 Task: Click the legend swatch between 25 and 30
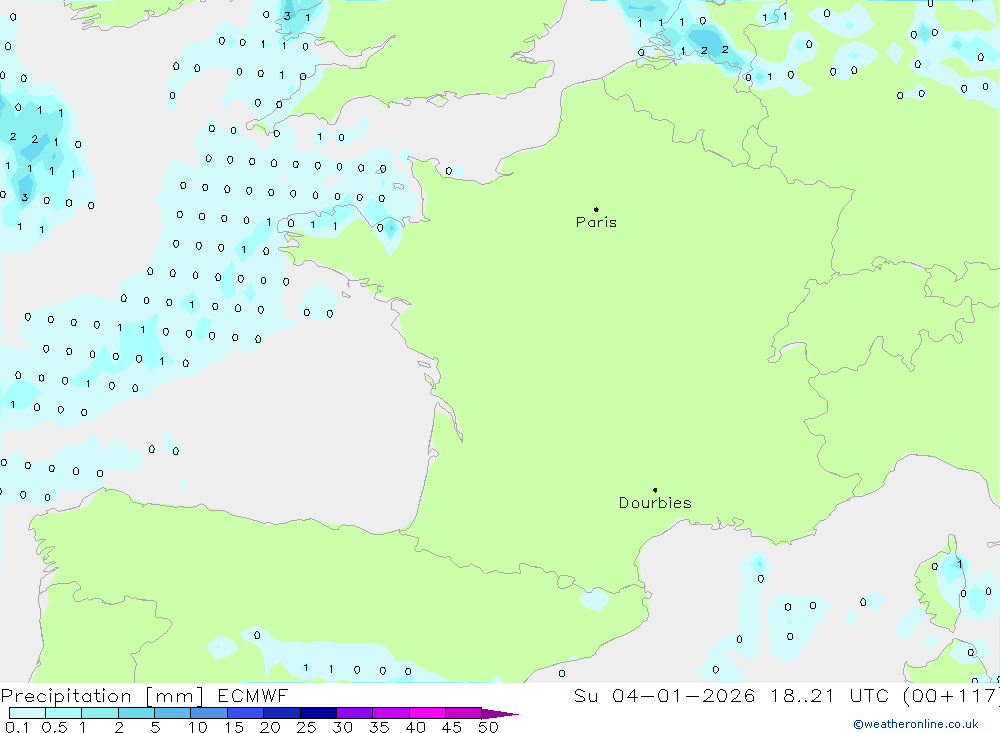coord(318,713)
